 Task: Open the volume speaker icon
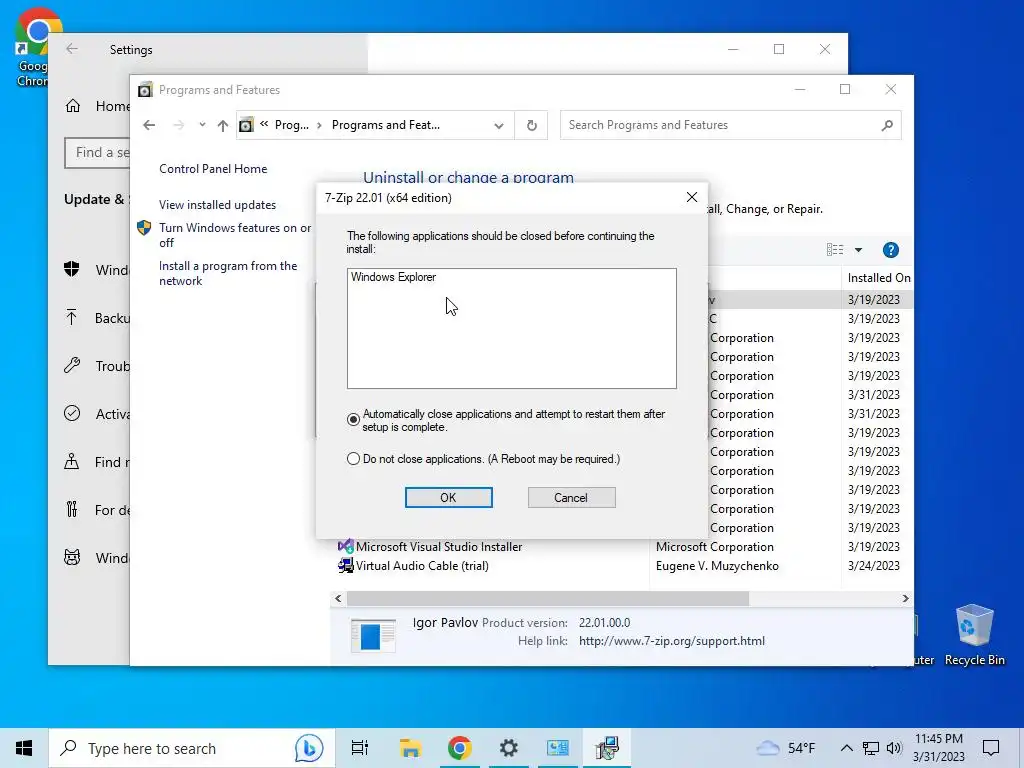coord(895,748)
